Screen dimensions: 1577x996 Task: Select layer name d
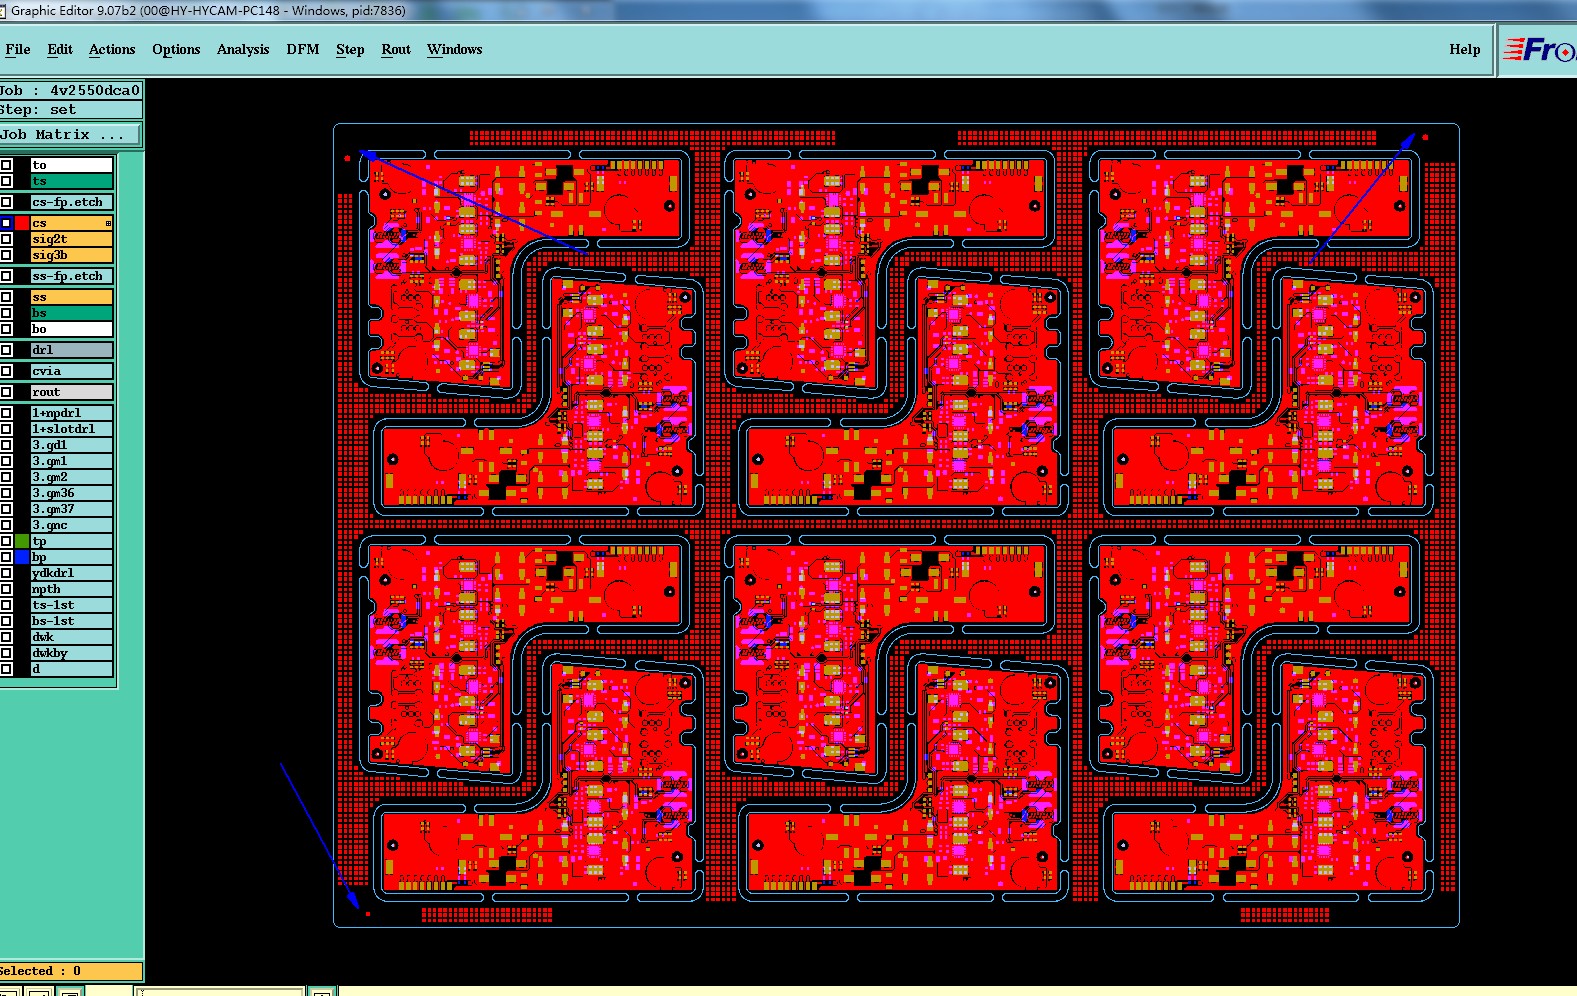coord(72,669)
